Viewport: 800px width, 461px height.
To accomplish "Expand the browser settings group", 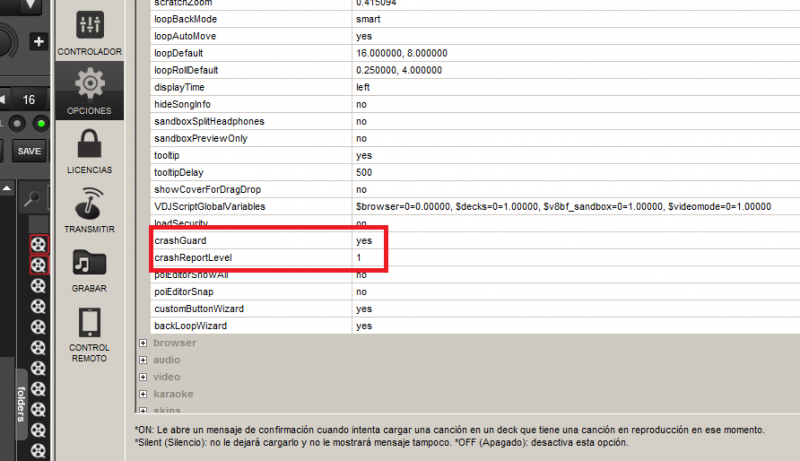I will coord(143,343).
